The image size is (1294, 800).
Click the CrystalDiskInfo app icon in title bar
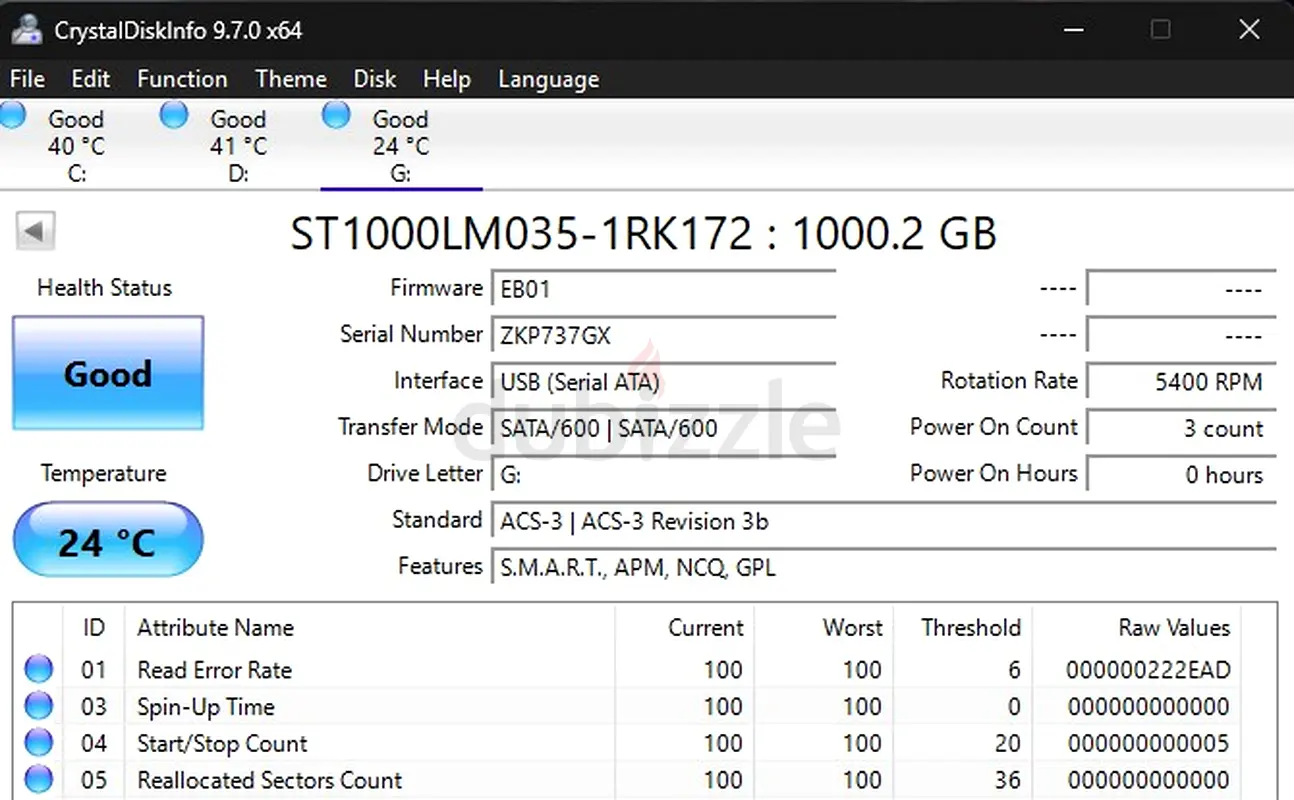pyautogui.click(x=26, y=30)
